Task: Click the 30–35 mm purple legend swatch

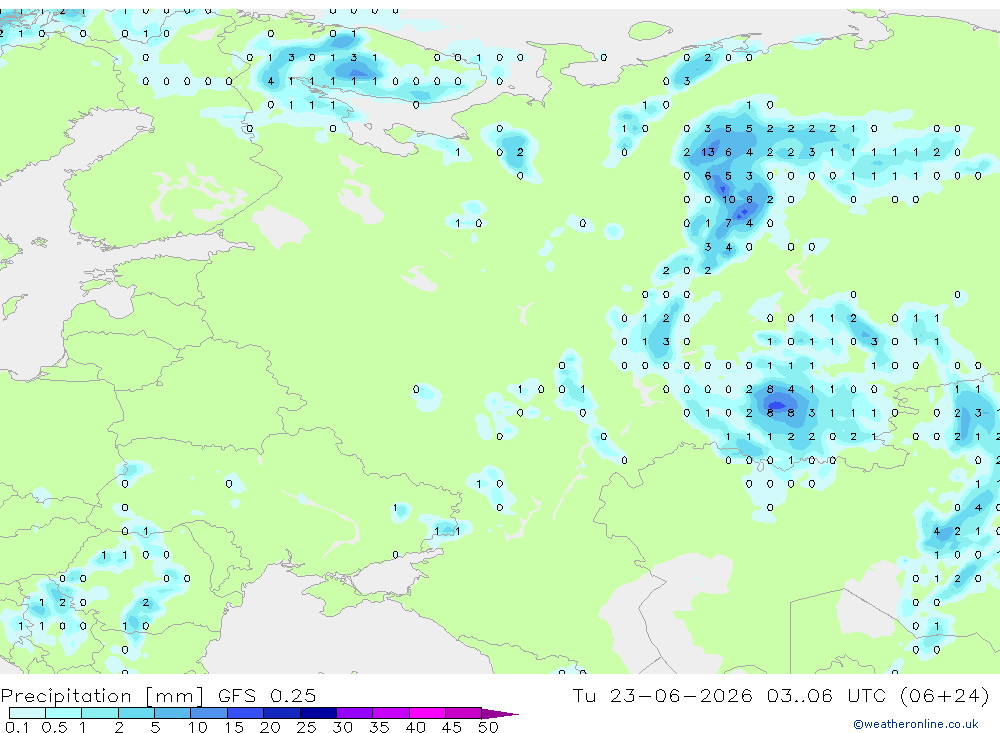Action: tap(355, 713)
